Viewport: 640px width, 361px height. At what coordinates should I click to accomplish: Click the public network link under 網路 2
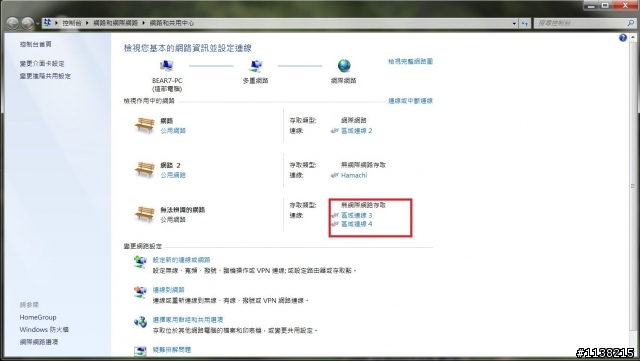pyautogui.click(x=173, y=175)
